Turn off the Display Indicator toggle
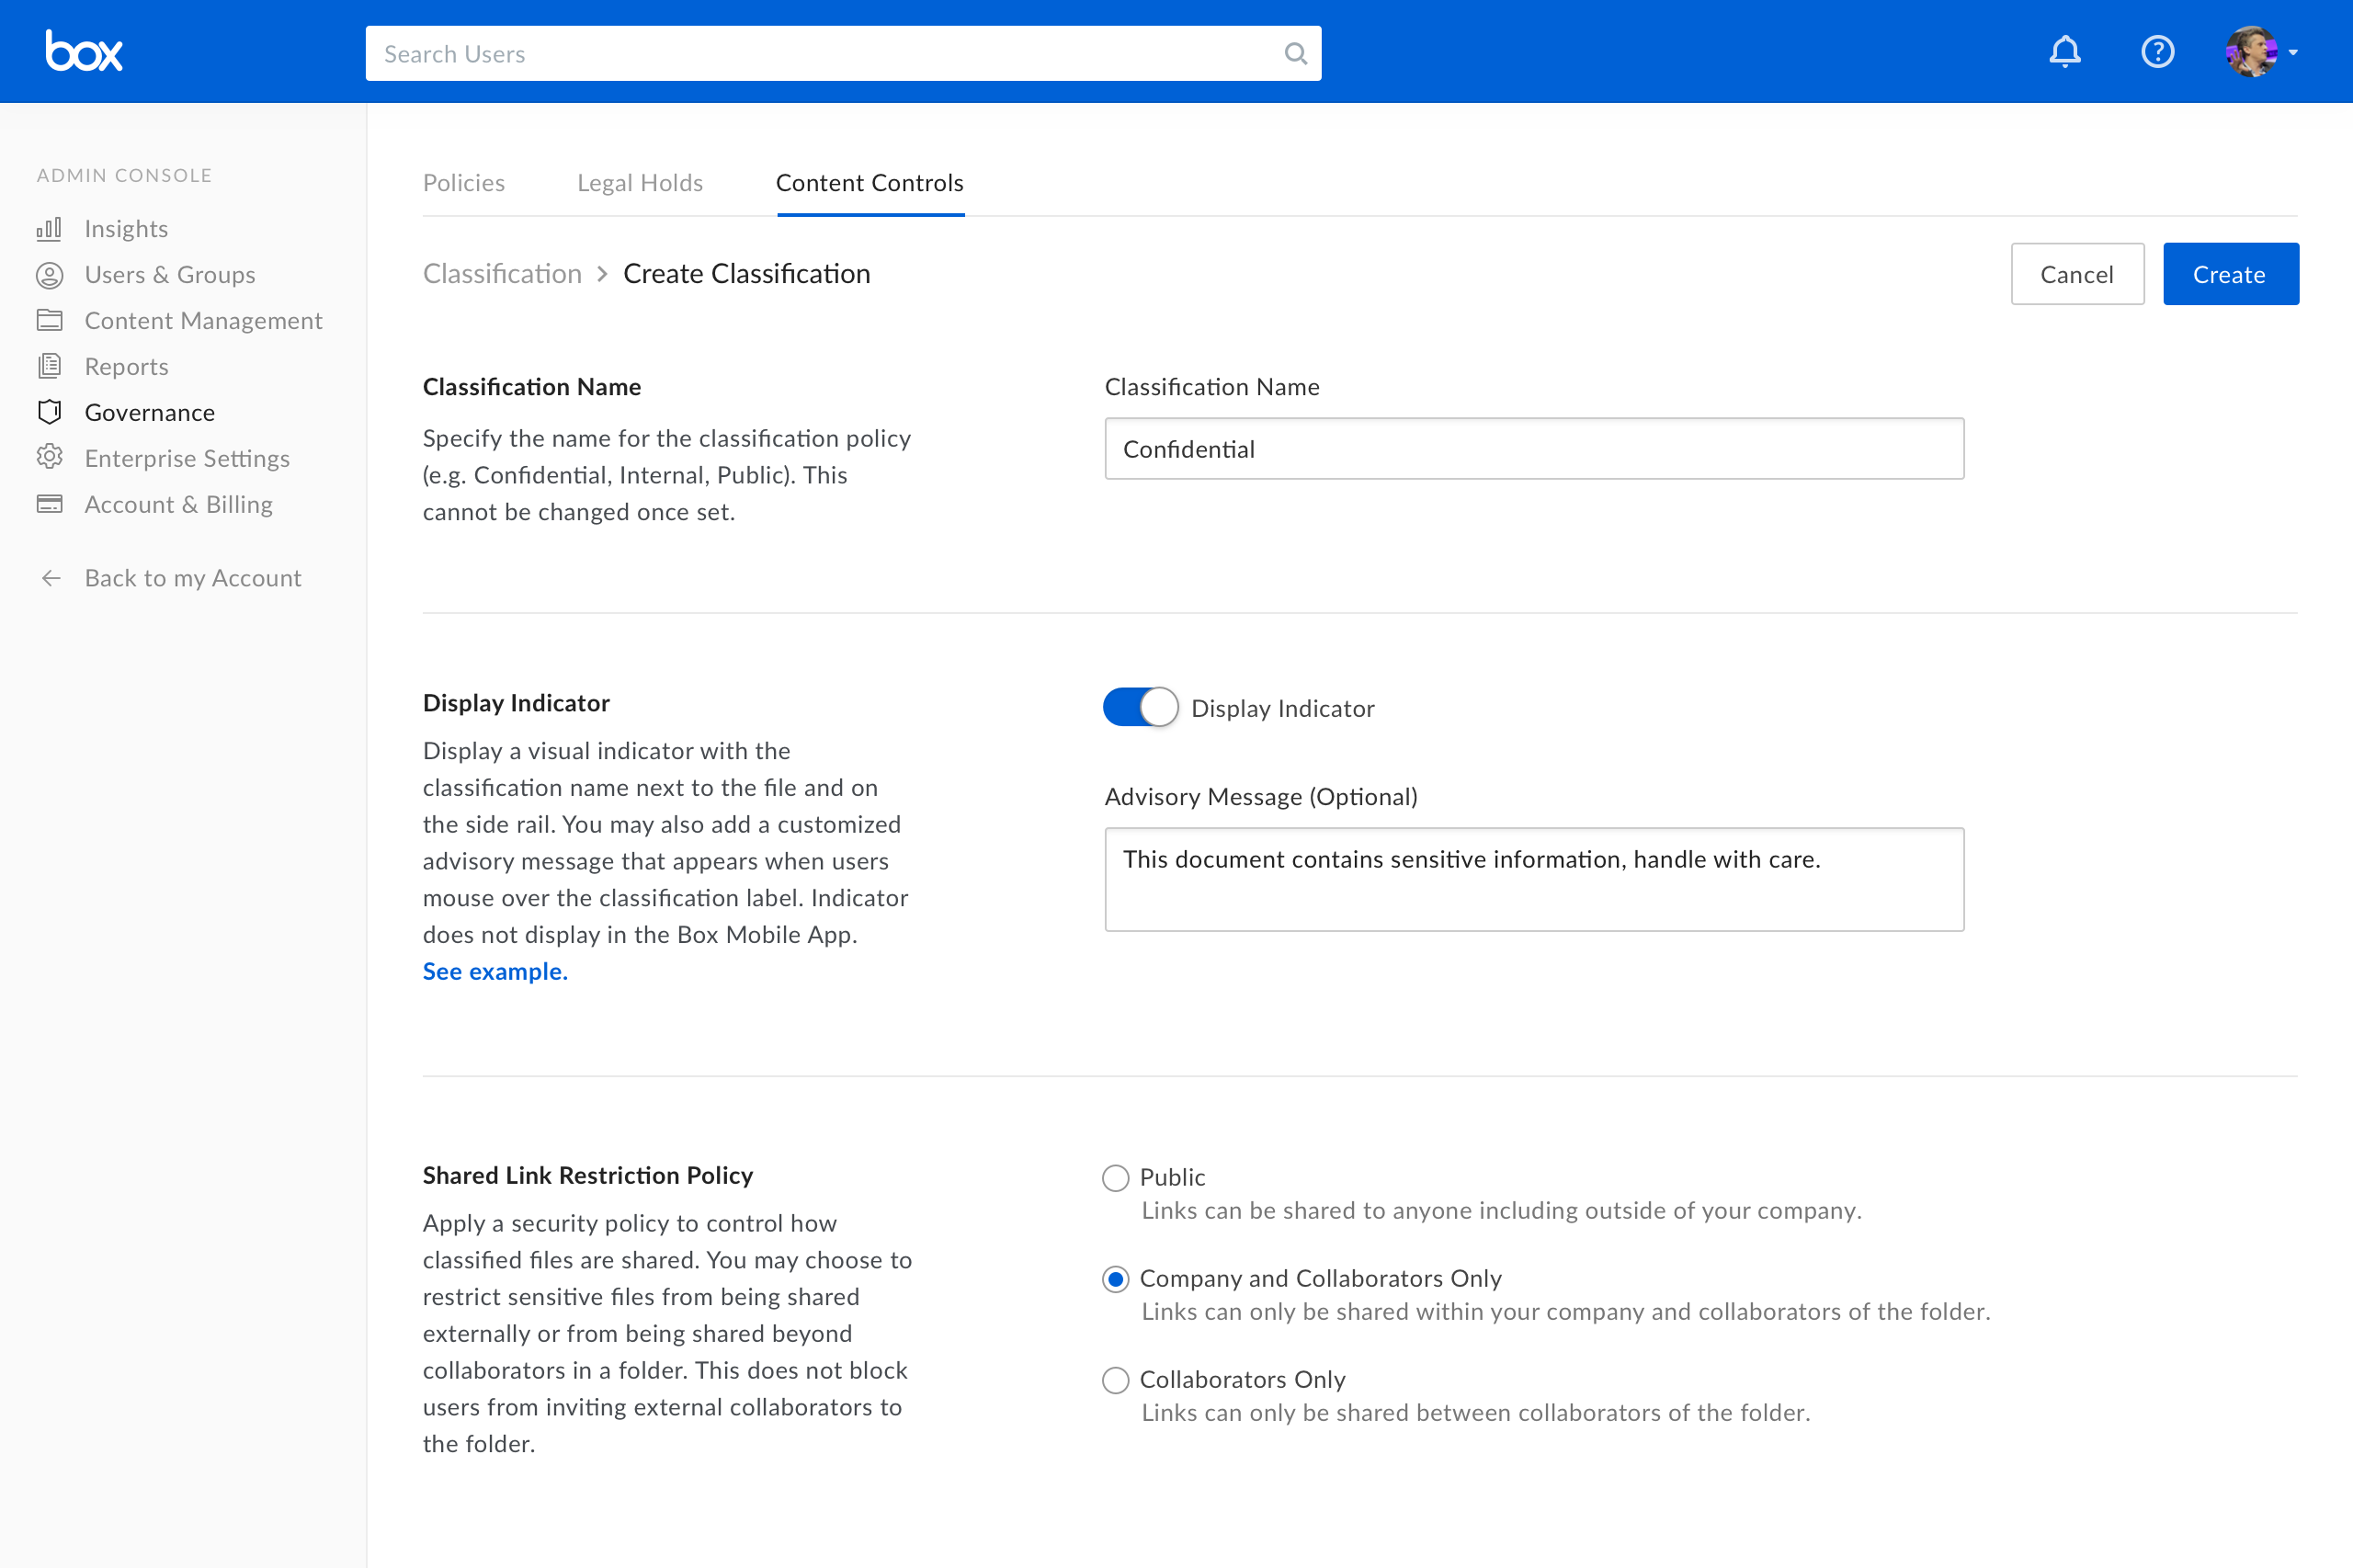Screen dimensions: 2353x1568 click(x=1140, y=708)
